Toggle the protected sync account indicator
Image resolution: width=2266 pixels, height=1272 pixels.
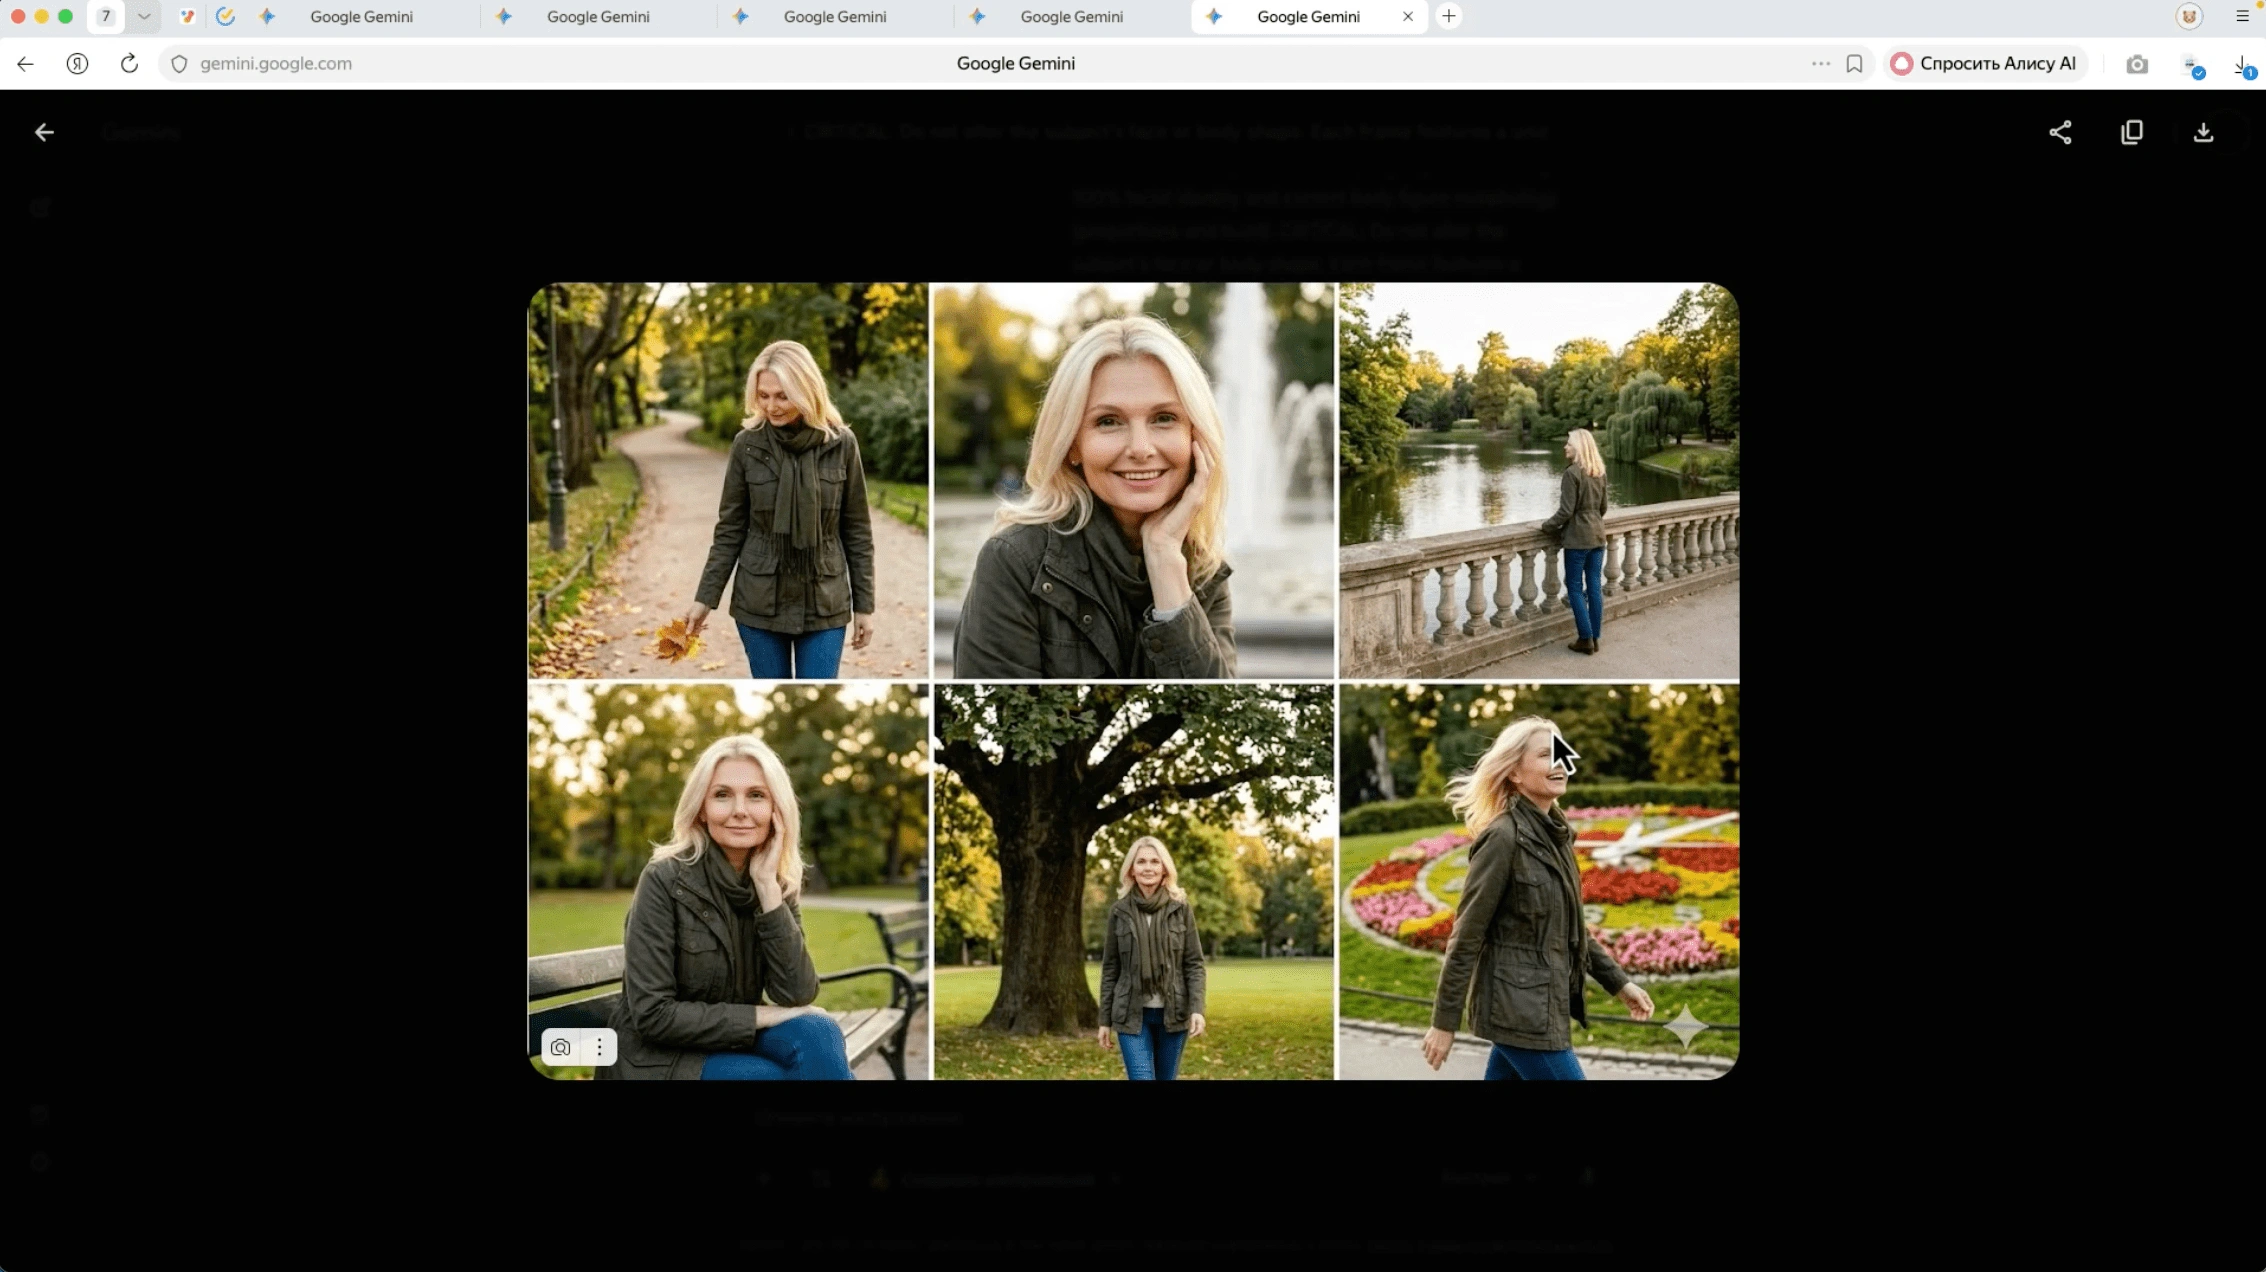click(2192, 64)
